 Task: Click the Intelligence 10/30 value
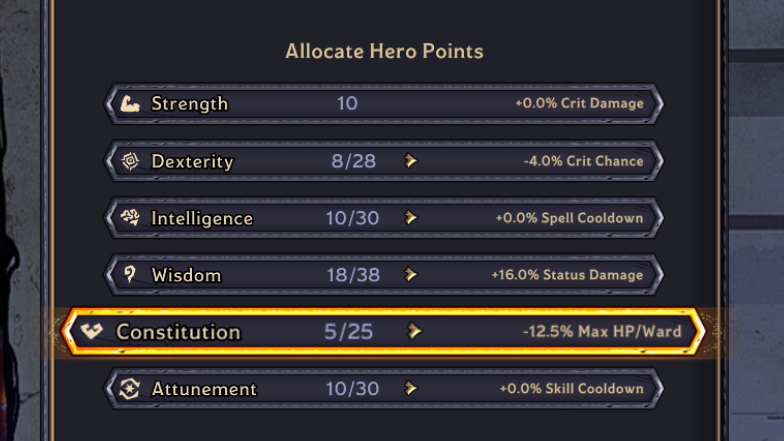click(352, 218)
